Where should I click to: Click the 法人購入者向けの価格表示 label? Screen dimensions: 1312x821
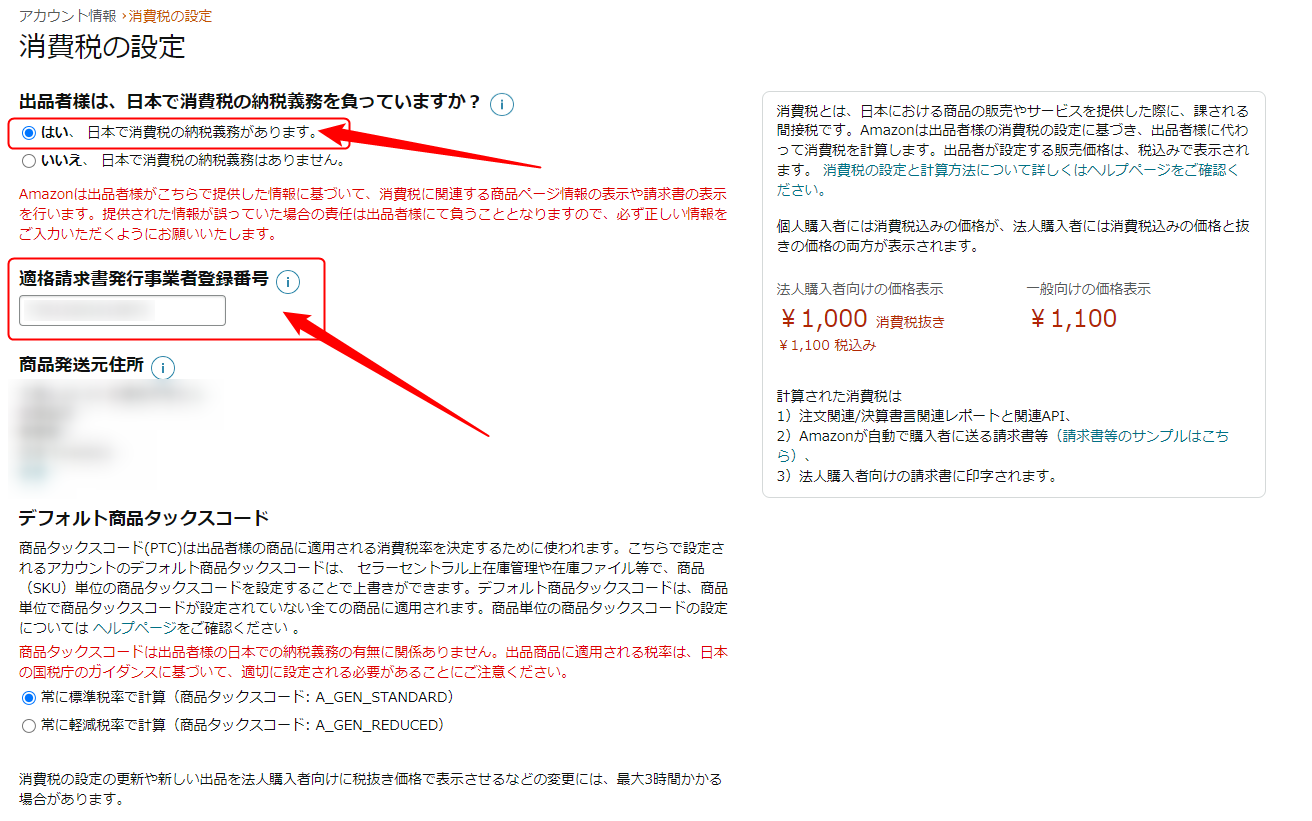[860, 289]
